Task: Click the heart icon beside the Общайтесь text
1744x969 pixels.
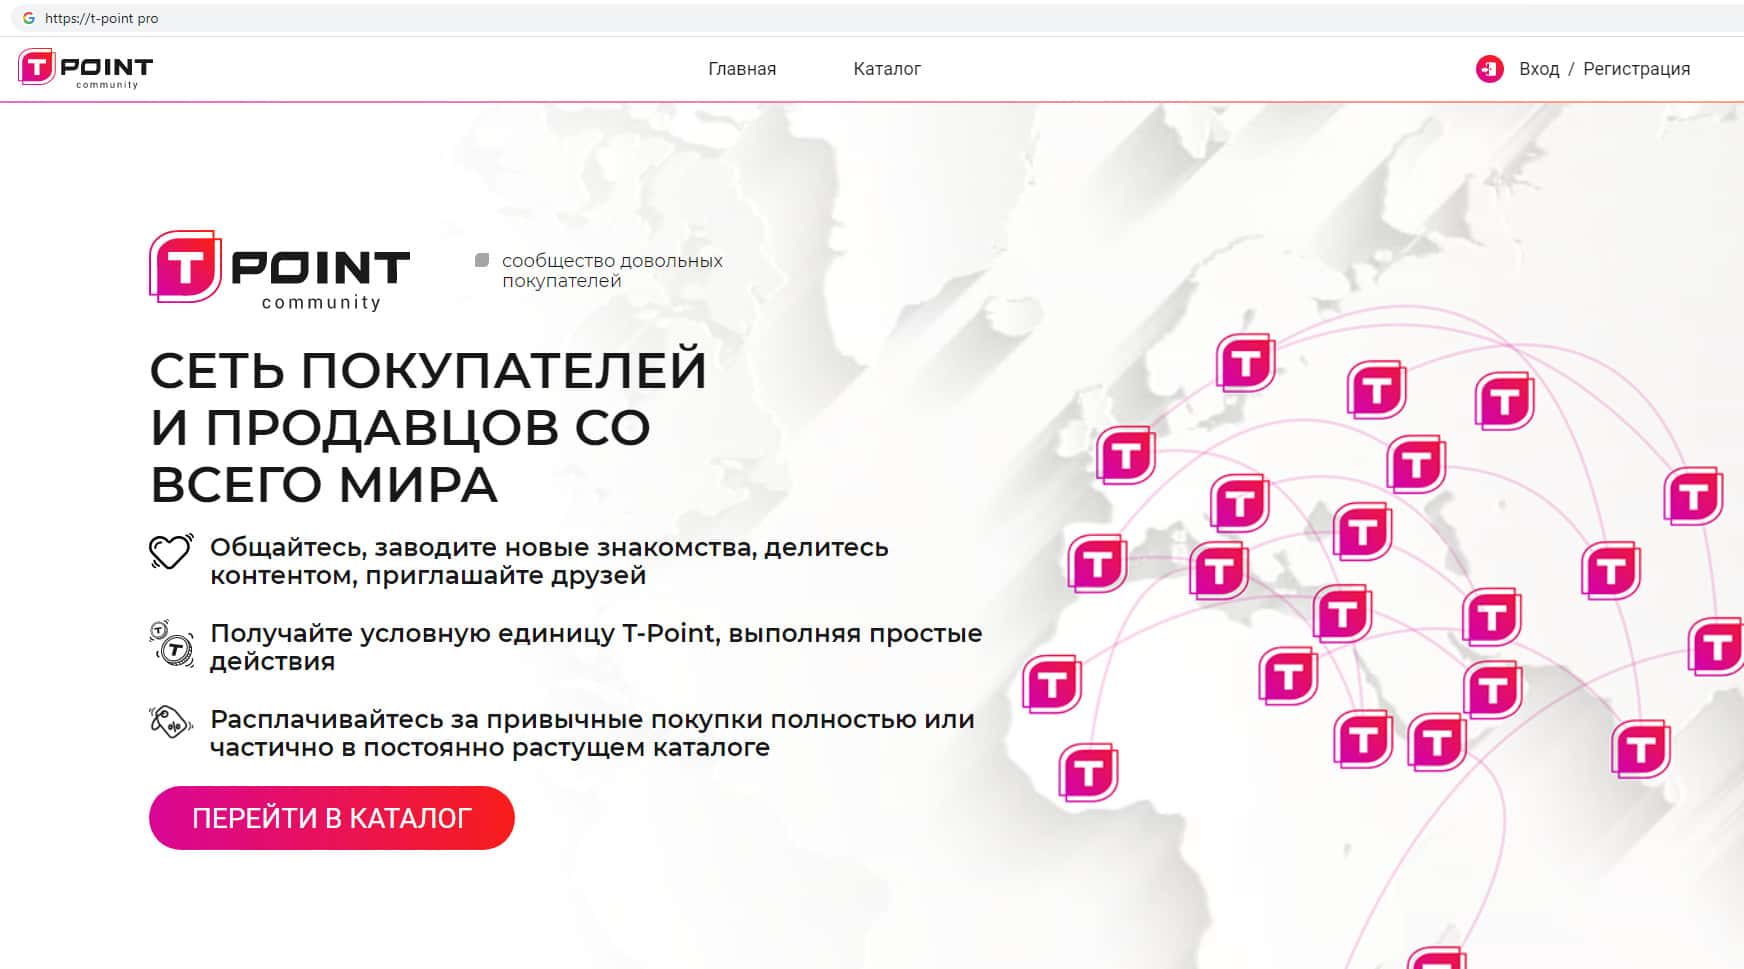Action: [x=171, y=551]
